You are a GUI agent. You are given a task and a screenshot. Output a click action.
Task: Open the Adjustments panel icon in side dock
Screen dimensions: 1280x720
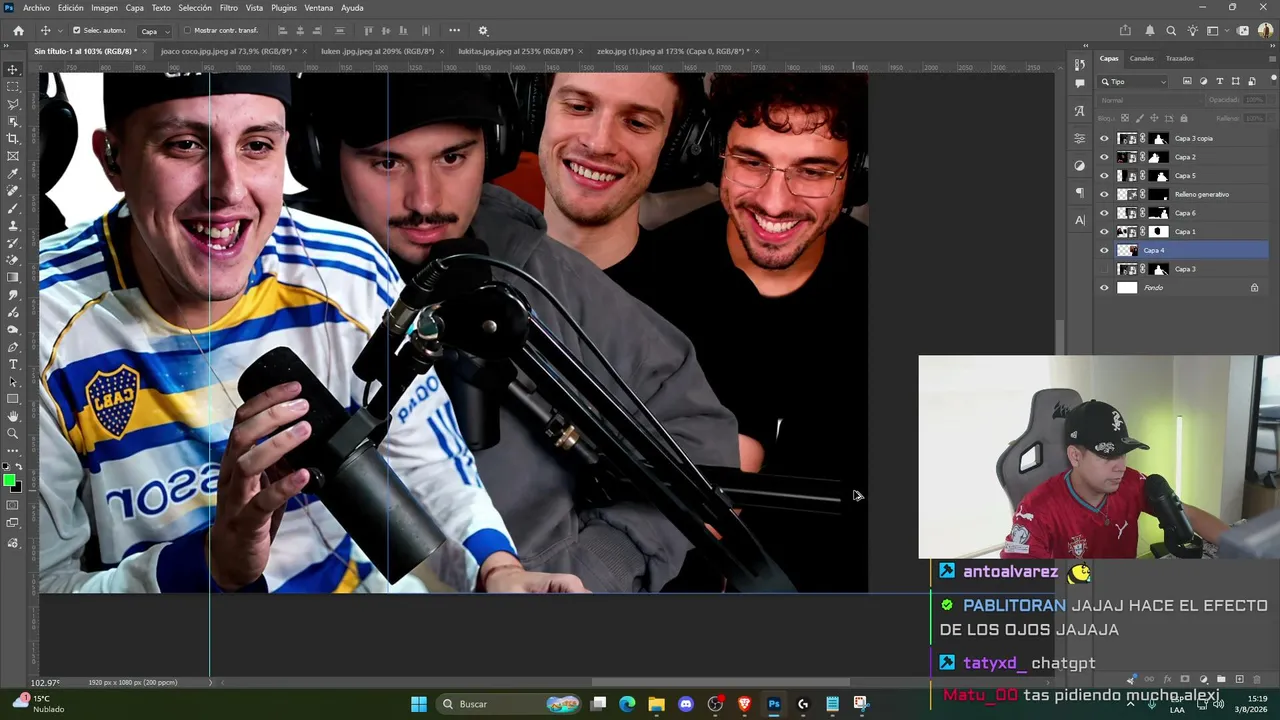coord(1079,165)
